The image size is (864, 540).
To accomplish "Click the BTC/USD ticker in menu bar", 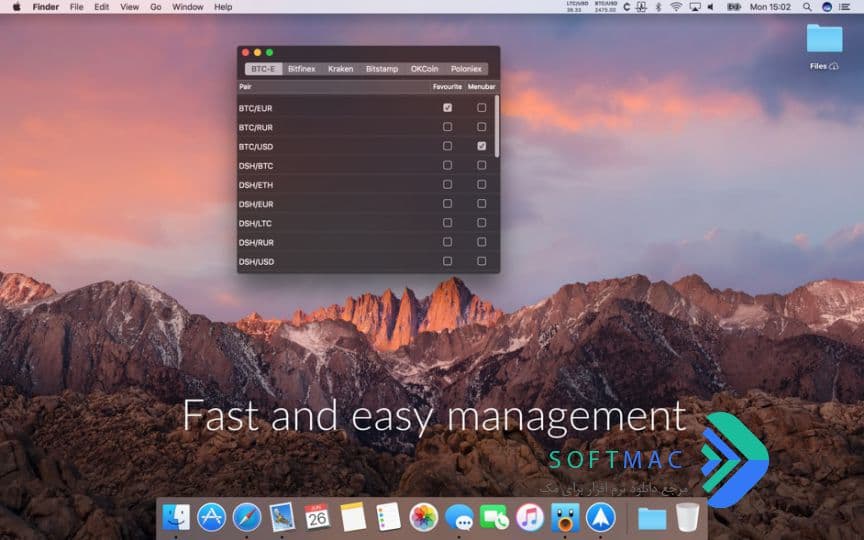I will pos(606,7).
